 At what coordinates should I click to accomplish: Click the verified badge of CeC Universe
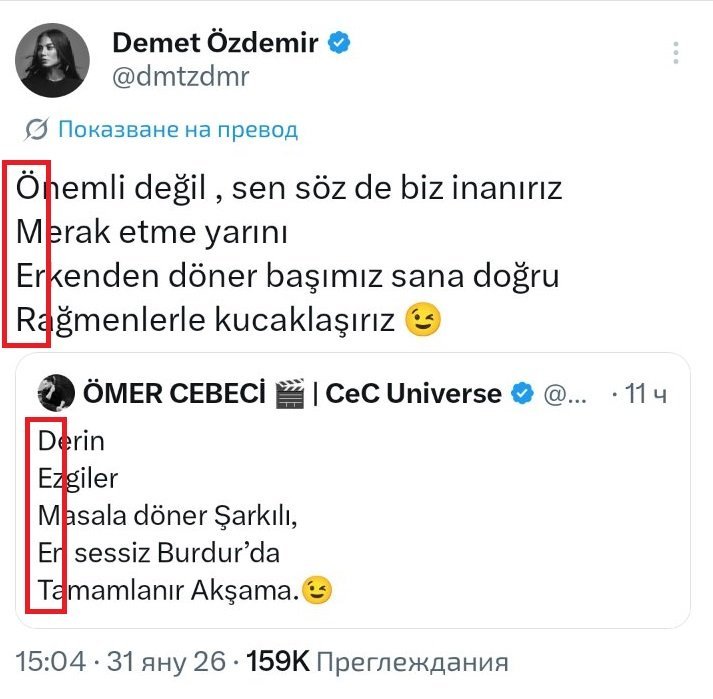coord(522,393)
